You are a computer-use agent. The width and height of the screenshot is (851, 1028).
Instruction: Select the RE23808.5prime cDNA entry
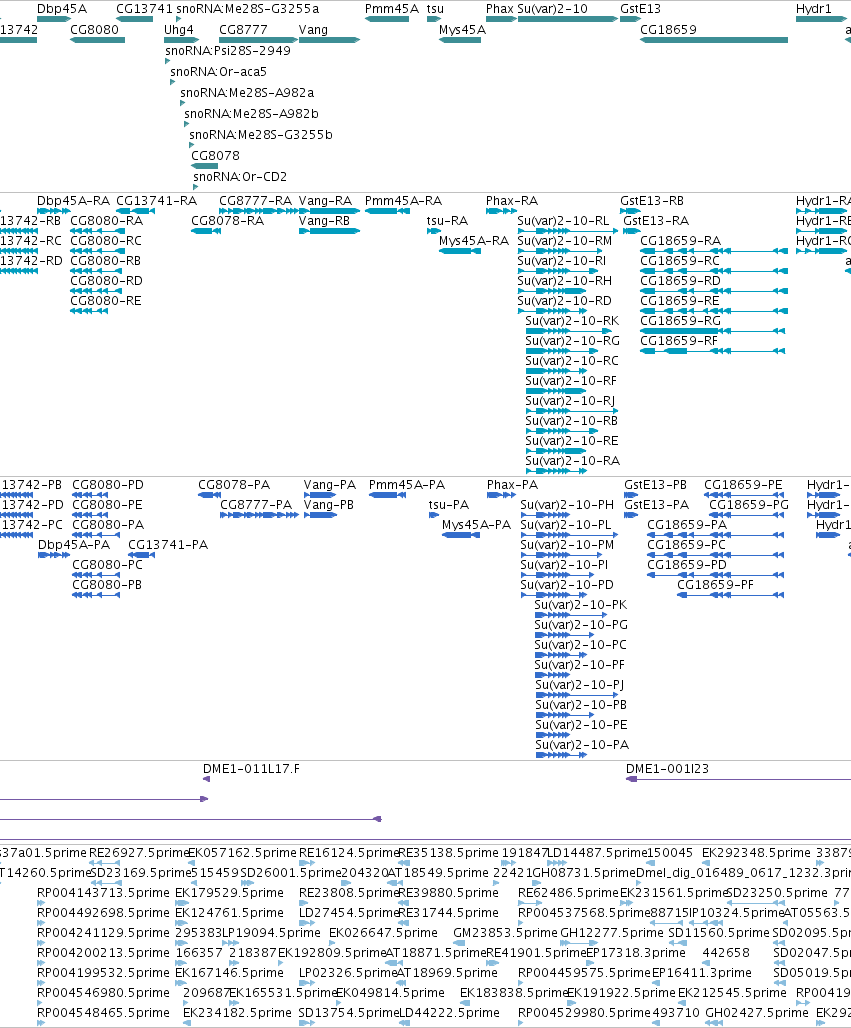click(x=349, y=893)
